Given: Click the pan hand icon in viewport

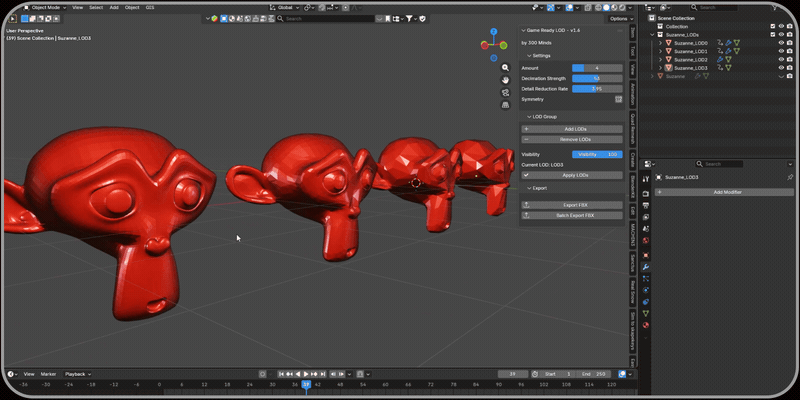Looking at the screenshot, I should pos(505,80).
